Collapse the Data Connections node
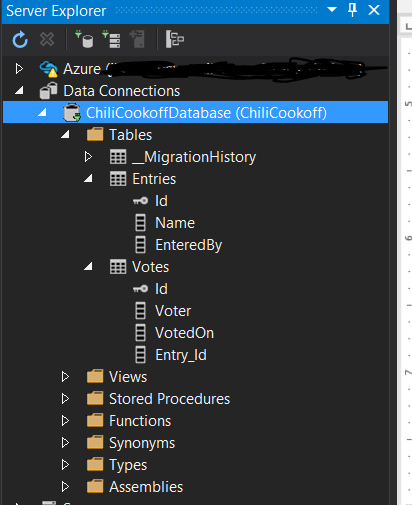Screen dimensions: 412x505 click(x=19, y=90)
